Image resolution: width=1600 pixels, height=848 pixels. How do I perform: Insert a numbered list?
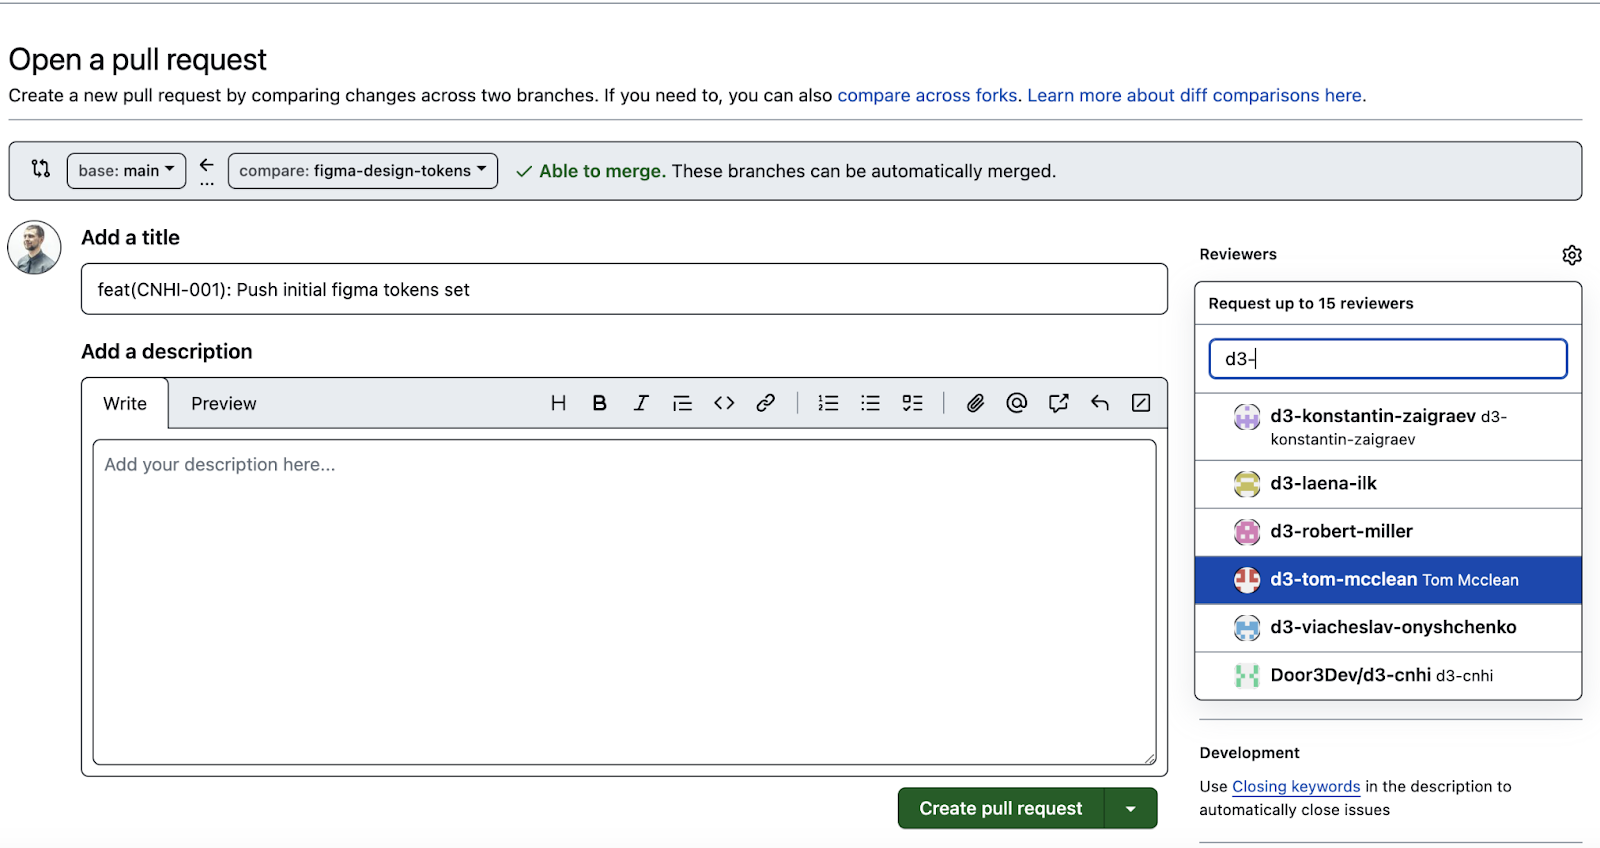point(828,403)
